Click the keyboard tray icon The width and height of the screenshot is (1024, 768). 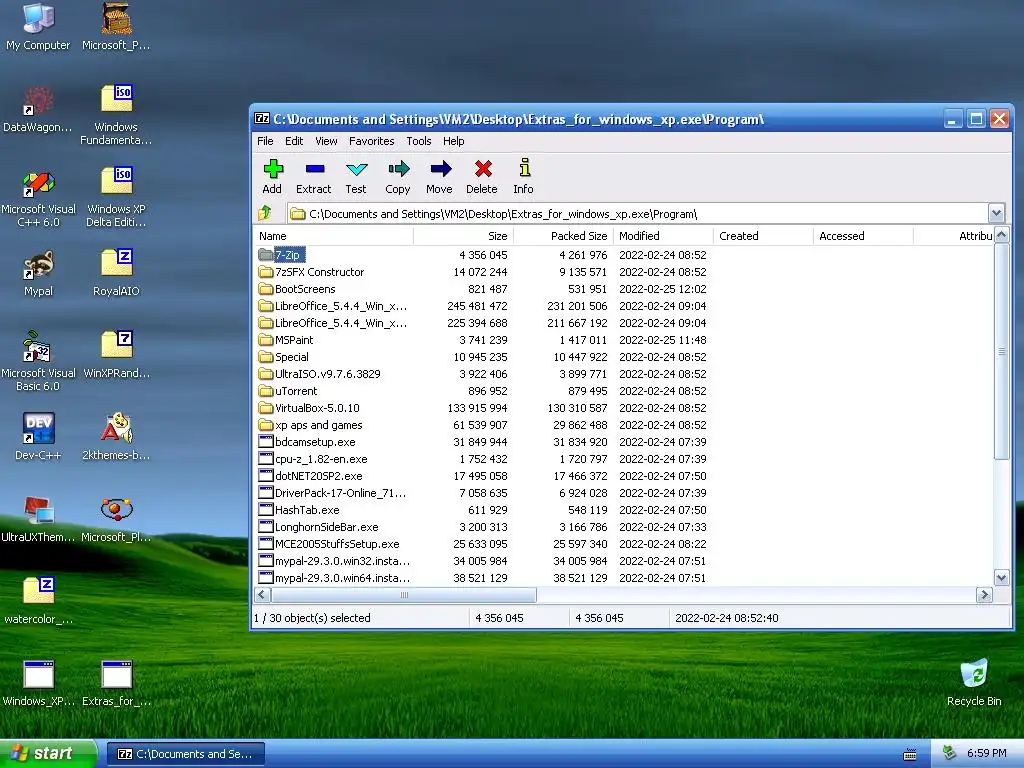coord(910,754)
